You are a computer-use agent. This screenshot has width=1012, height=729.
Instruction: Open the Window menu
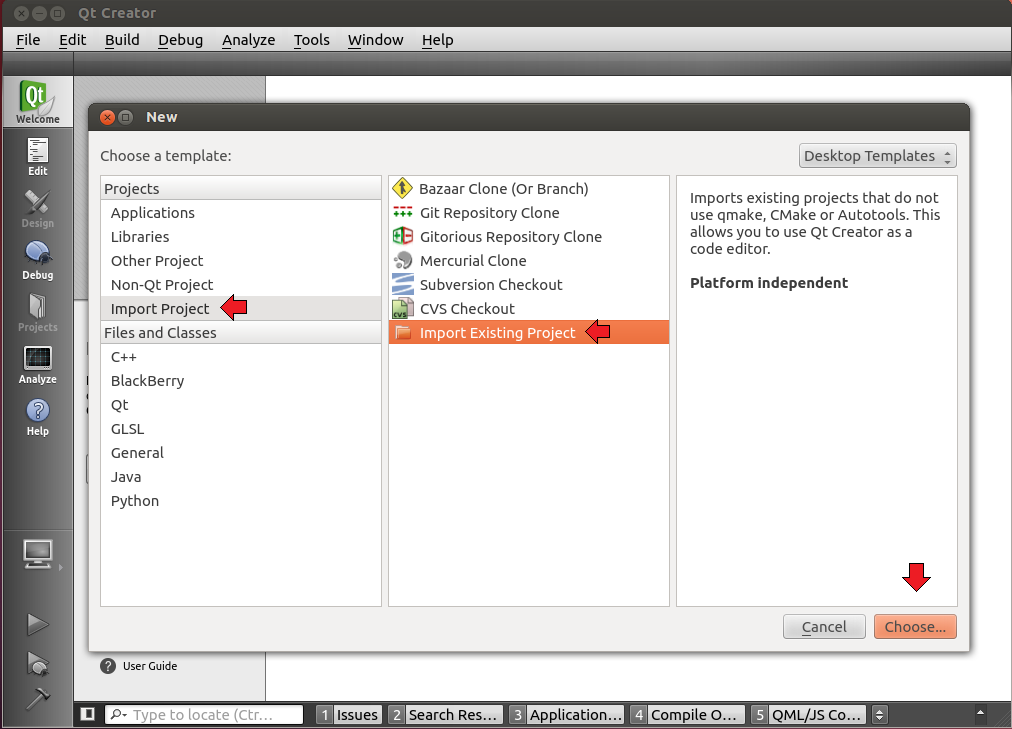pos(376,40)
